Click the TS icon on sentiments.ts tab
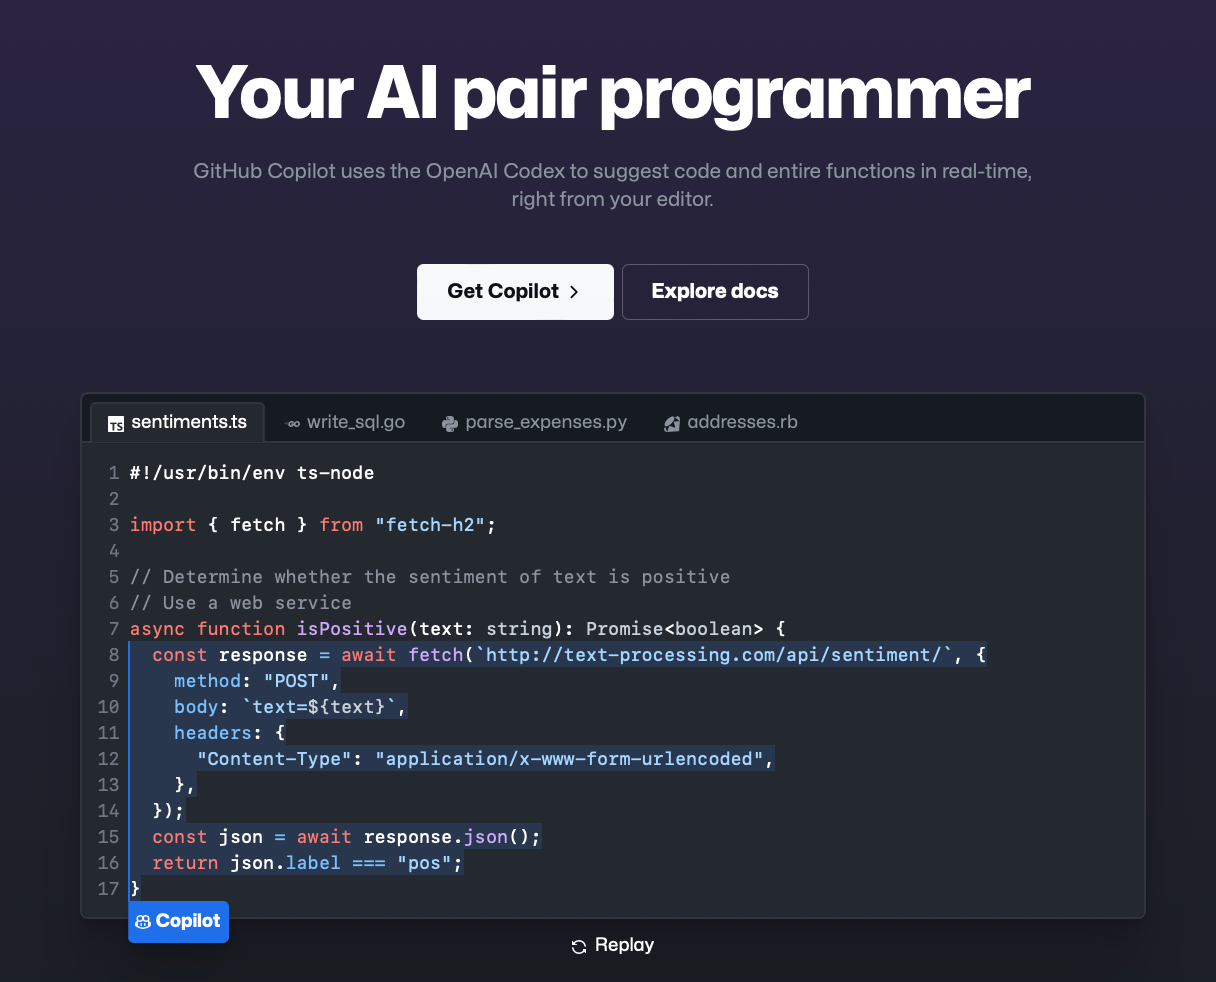1216x982 pixels. [115, 422]
